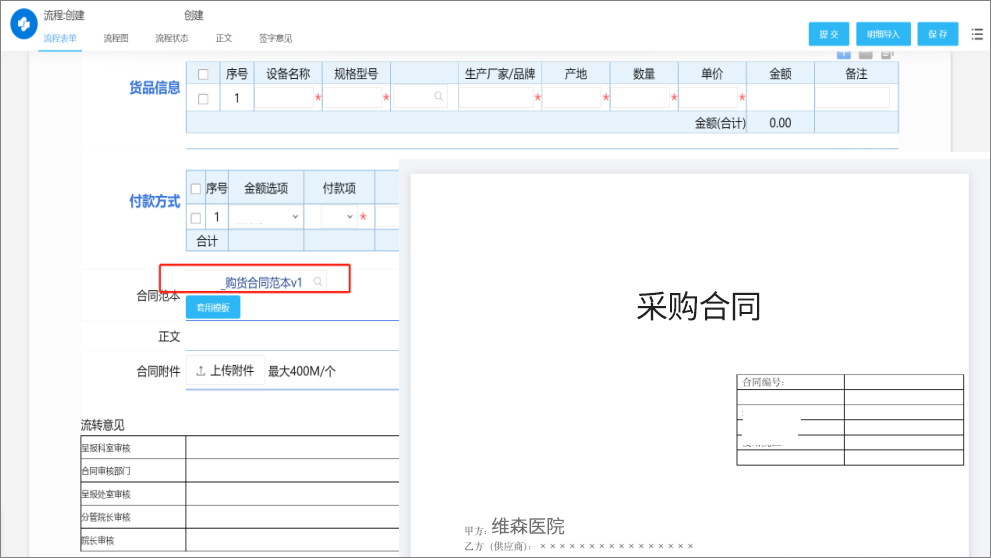Click the search icon in goods table row
The image size is (991, 558).
tap(439, 97)
